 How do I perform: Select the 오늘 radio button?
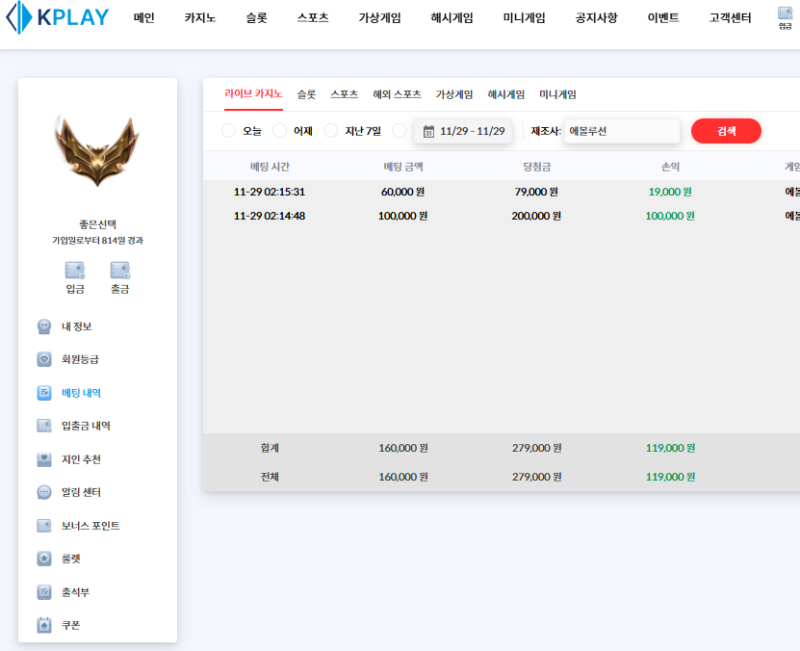(x=229, y=130)
